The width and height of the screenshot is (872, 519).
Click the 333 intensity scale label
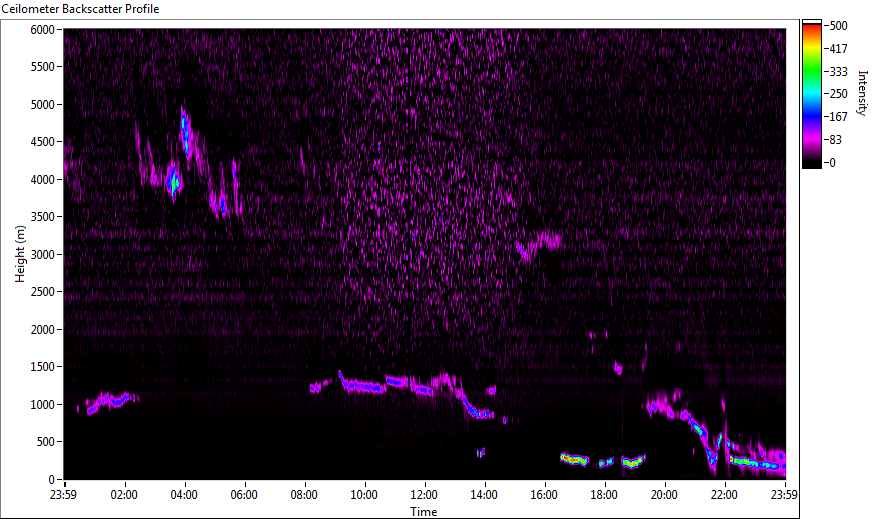pos(838,71)
